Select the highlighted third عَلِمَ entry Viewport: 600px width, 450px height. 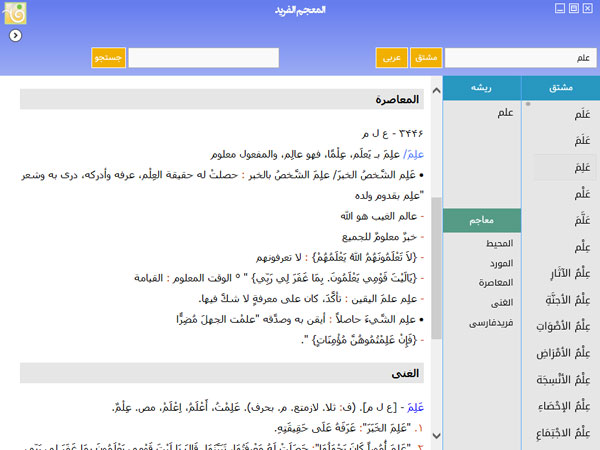coord(565,168)
